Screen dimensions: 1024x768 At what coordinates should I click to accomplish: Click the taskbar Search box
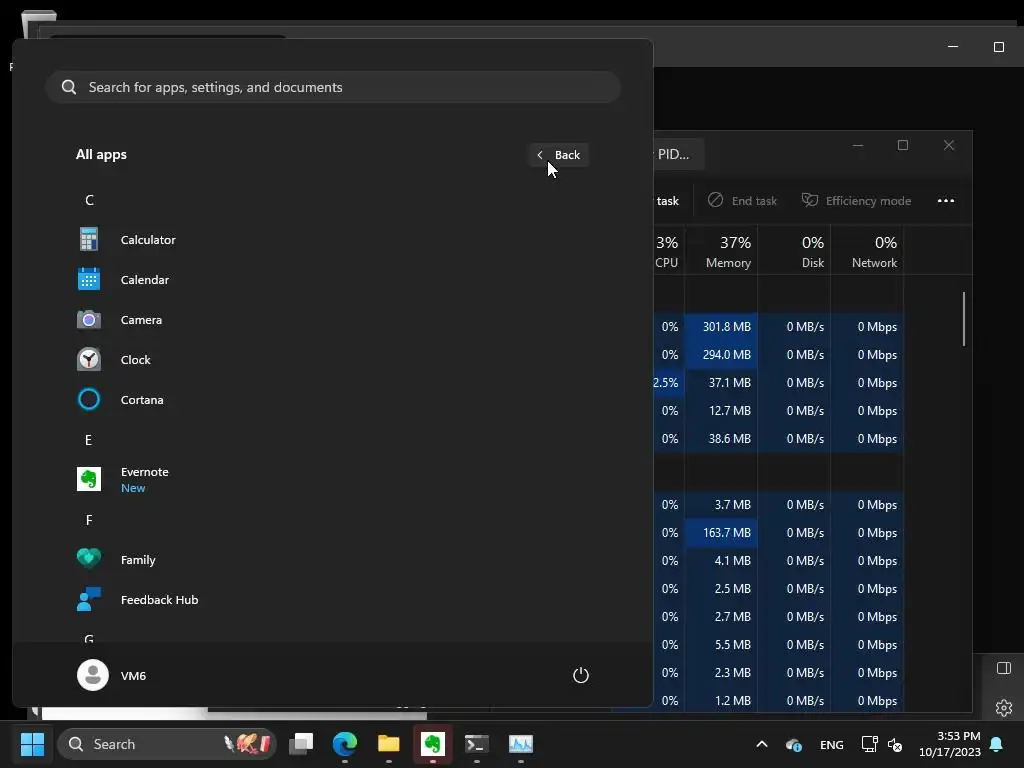coord(167,744)
